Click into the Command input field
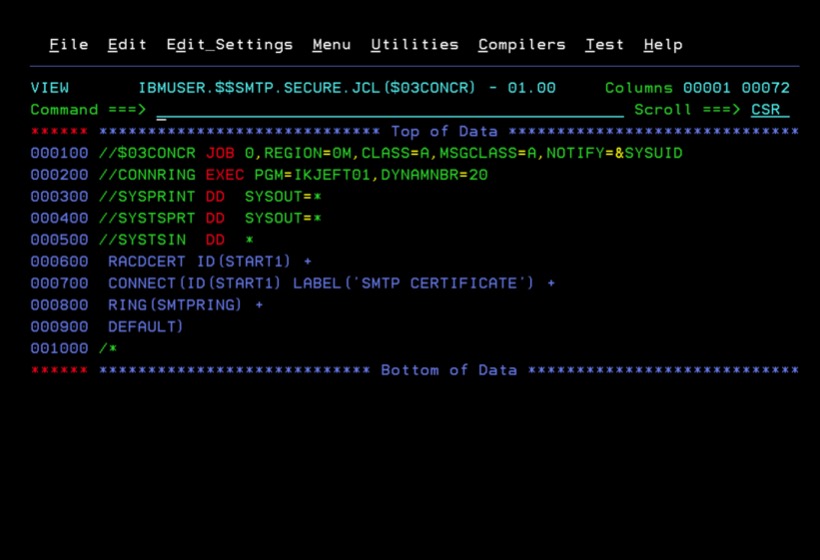 point(390,110)
